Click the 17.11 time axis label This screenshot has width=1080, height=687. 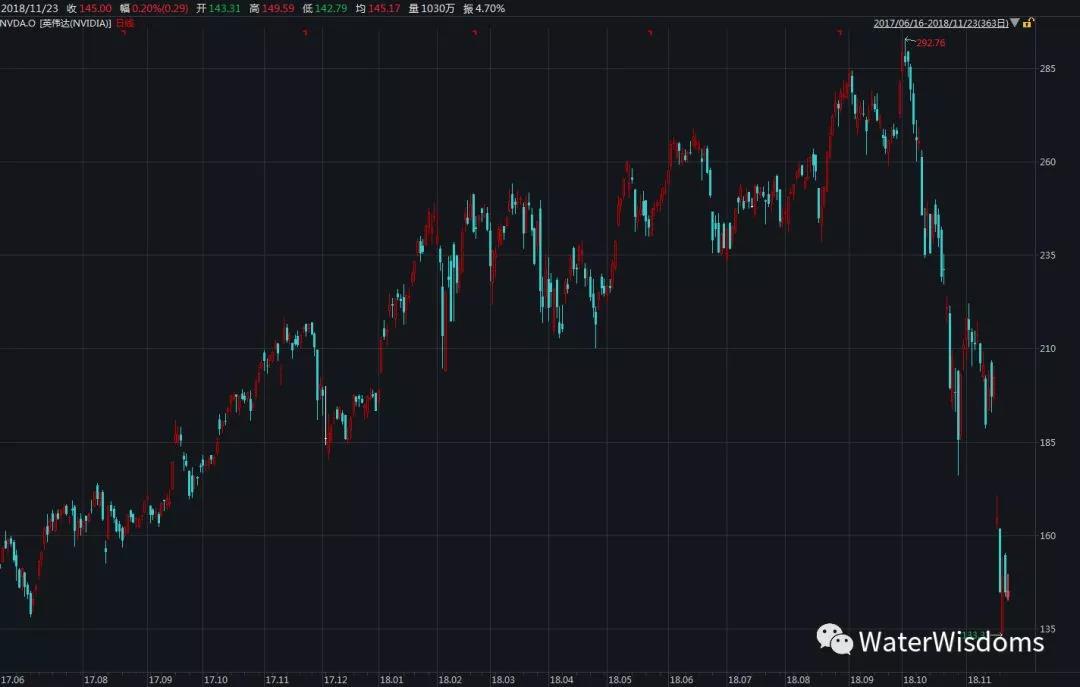277,680
